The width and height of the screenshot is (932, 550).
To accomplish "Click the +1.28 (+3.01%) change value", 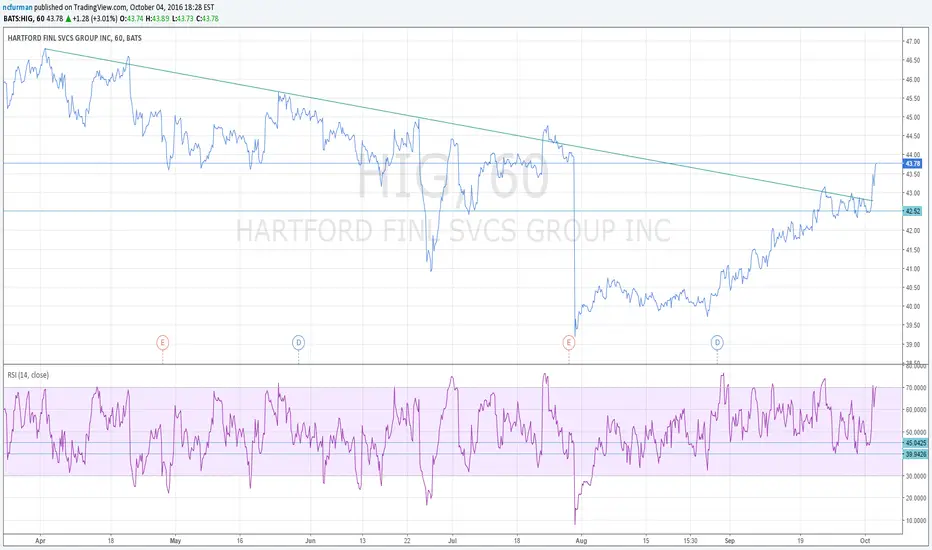I will (97, 18).
